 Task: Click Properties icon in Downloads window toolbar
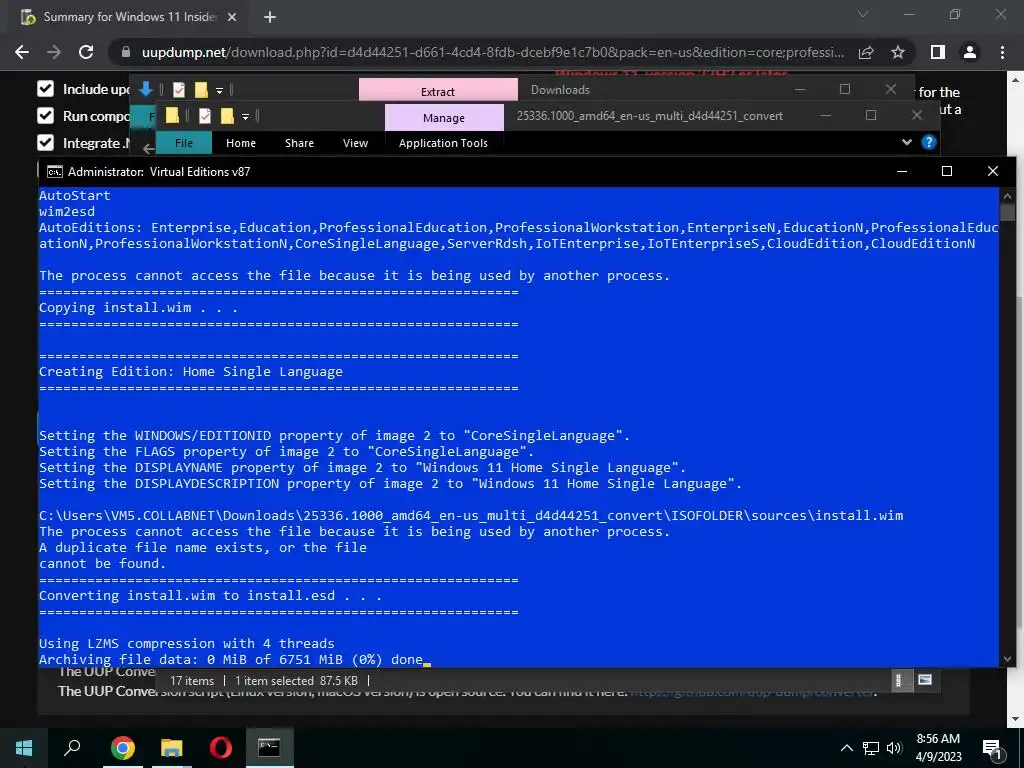178,89
